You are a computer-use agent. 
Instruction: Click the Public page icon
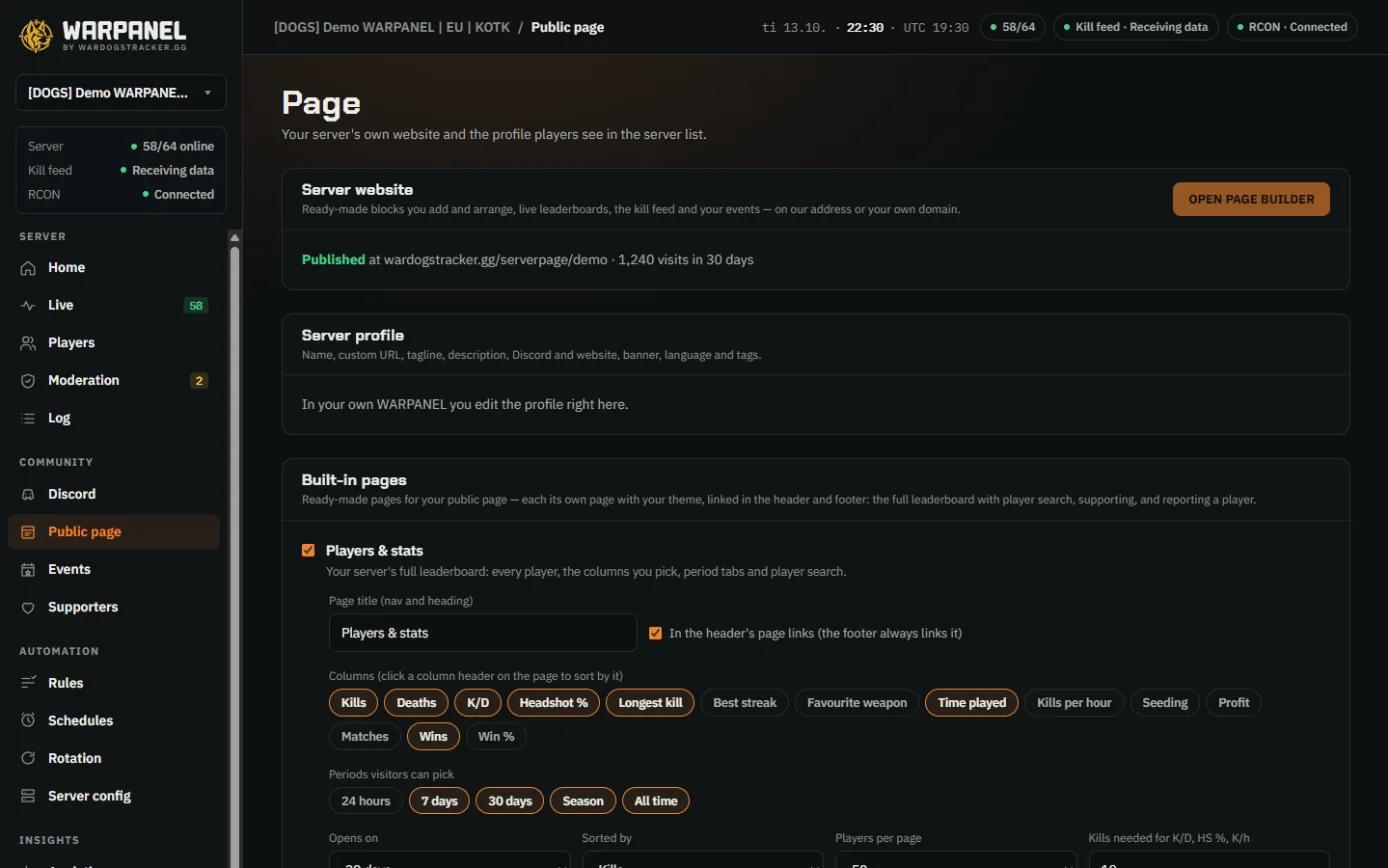tap(28, 532)
